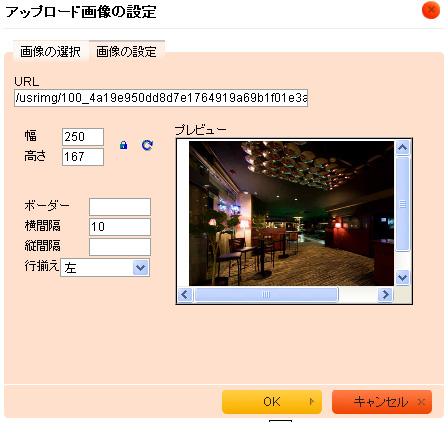This screenshot has height=422, width=448.
Task: Focus the URL input field
Action: pos(161,98)
